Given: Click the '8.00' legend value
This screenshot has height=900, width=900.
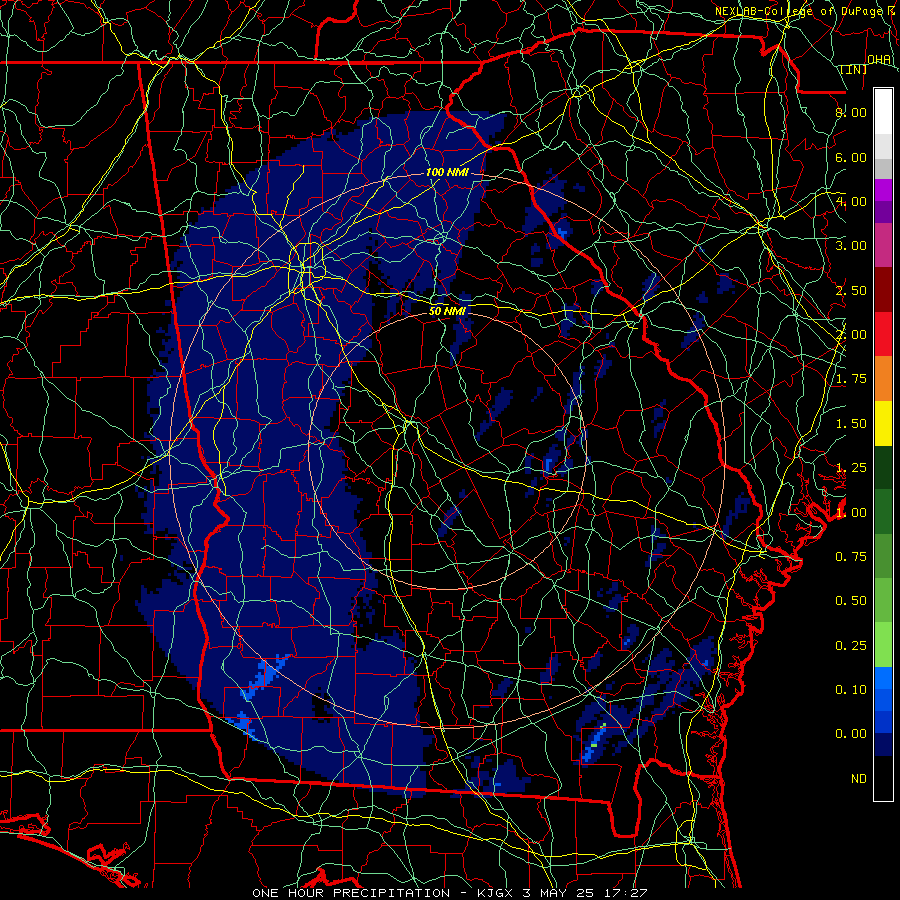Looking at the screenshot, I should (x=851, y=112).
